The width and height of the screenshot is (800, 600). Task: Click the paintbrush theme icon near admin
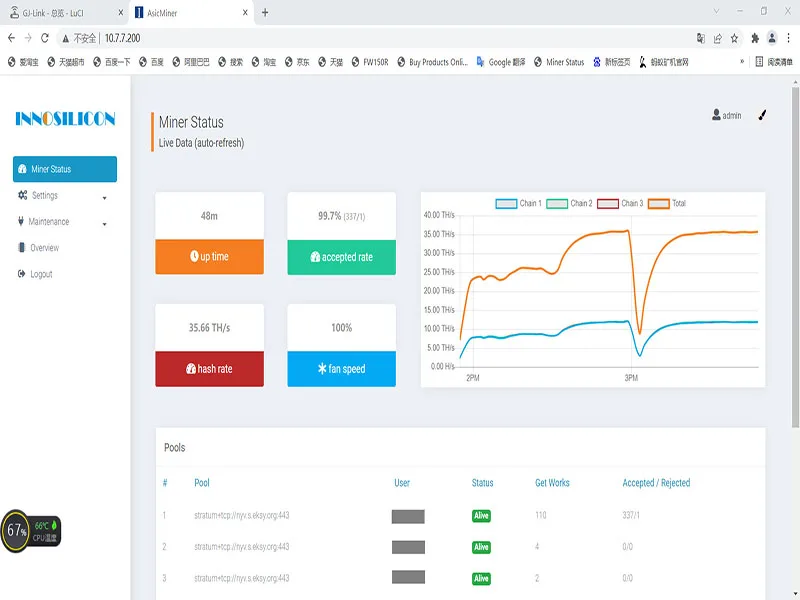click(762, 115)
